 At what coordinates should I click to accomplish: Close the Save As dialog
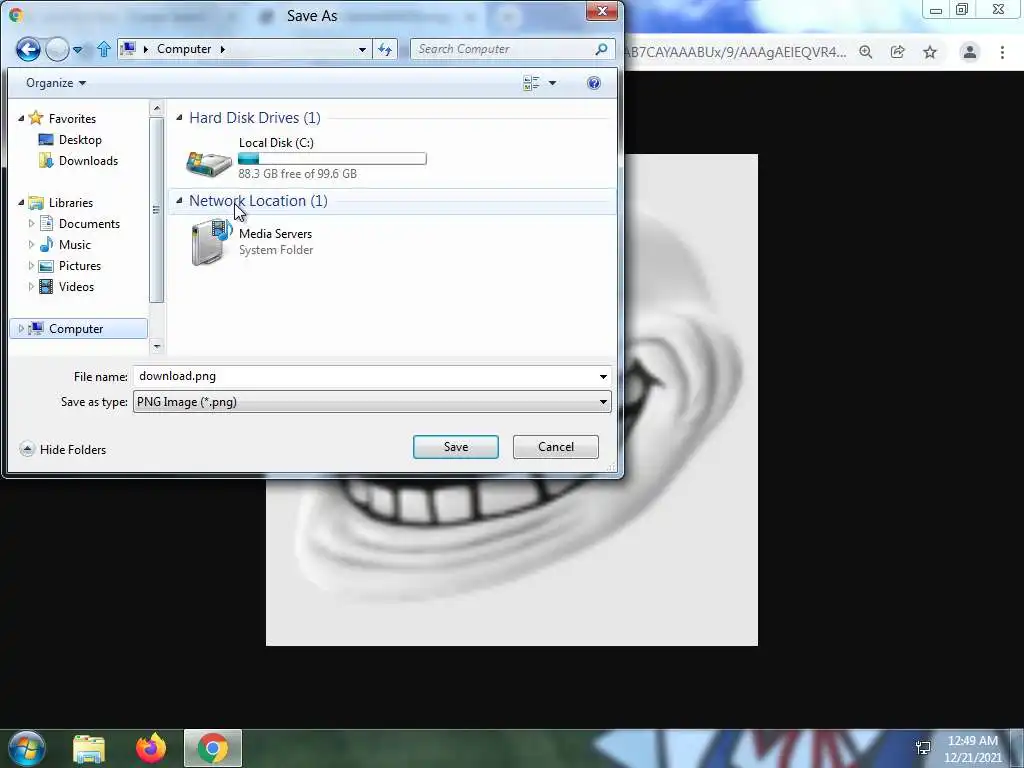click(x=602, y=11)
